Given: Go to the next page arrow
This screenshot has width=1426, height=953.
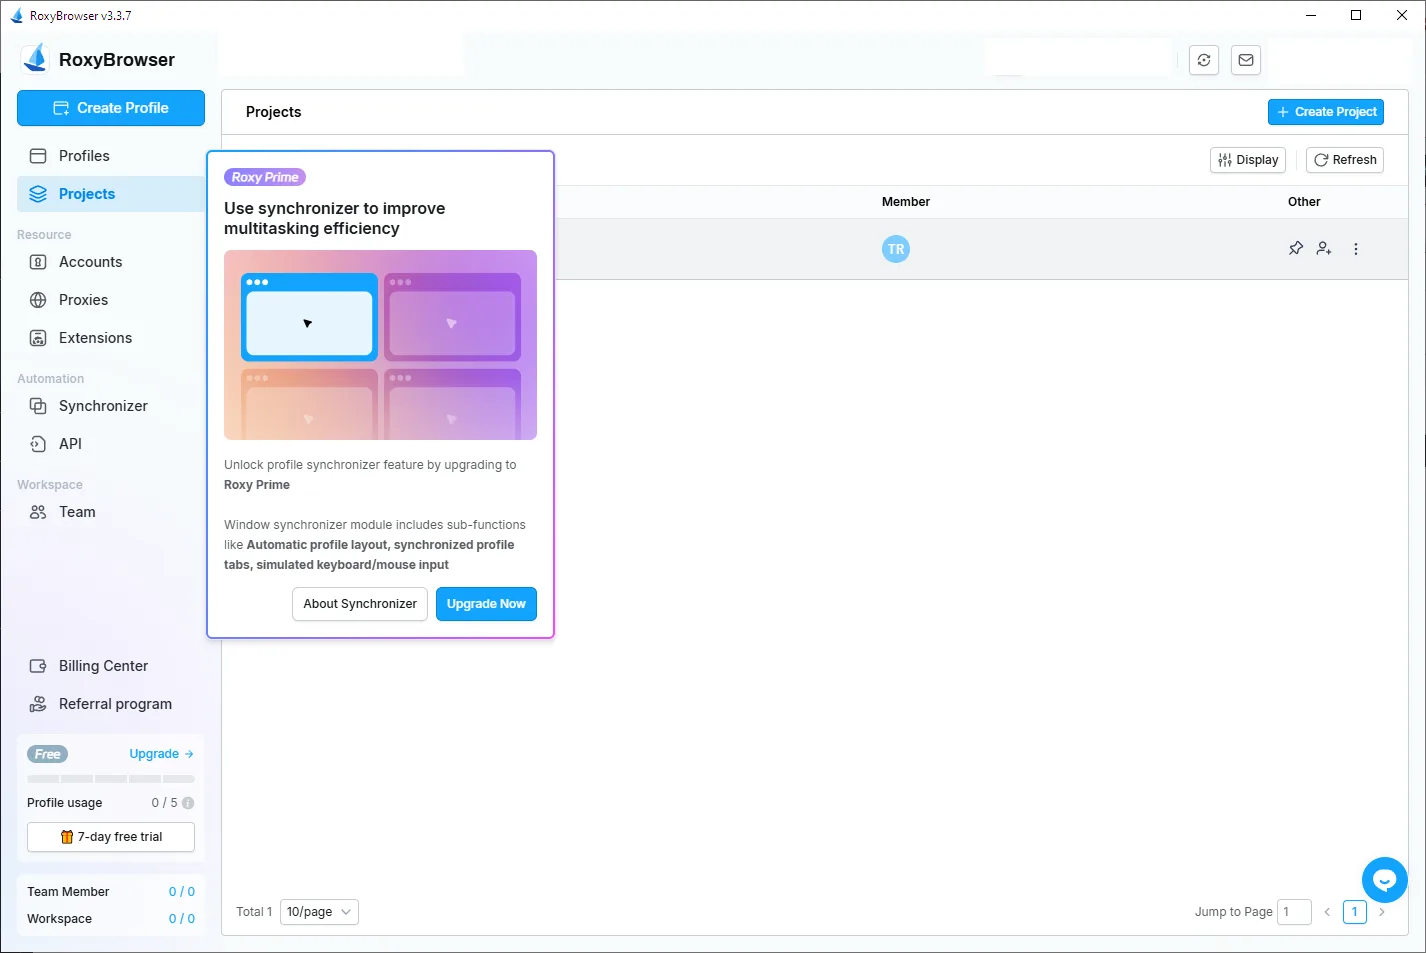Looking at the screenshot, I should pyautogui.click(x=1382, y=912).
